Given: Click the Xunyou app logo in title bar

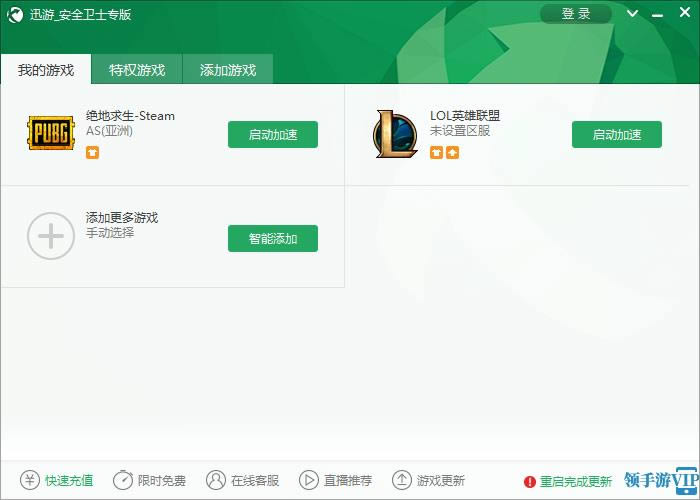Looking at the screenshot, I should tap(15, 15).
